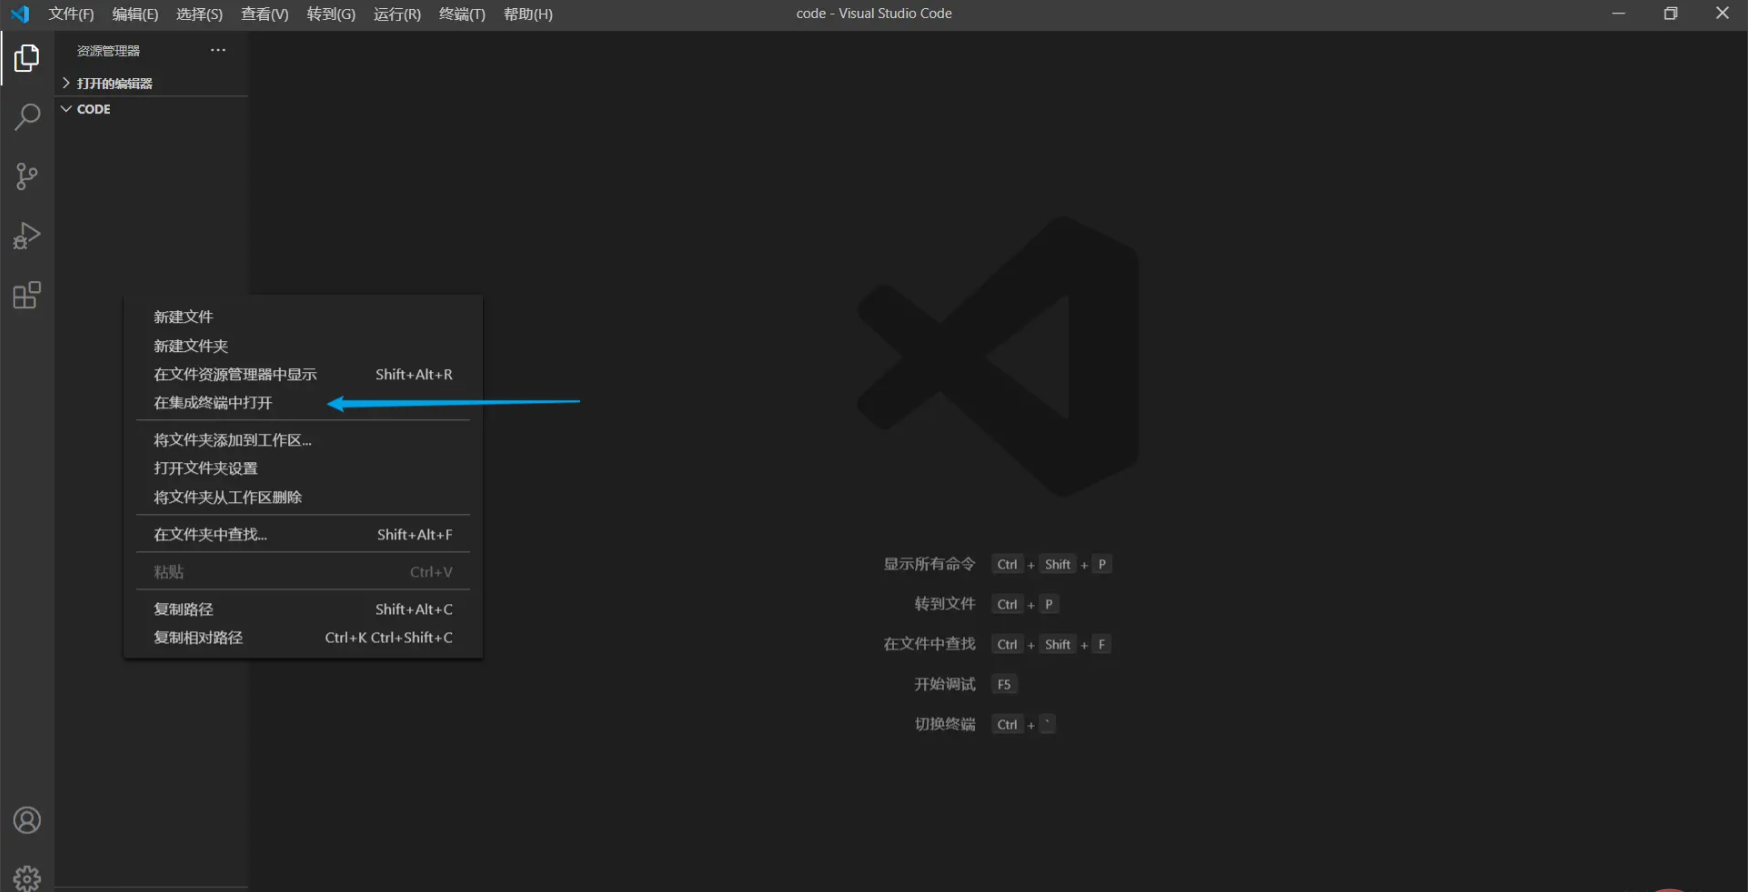Minimize the VS Code window

coord(1618,14)
